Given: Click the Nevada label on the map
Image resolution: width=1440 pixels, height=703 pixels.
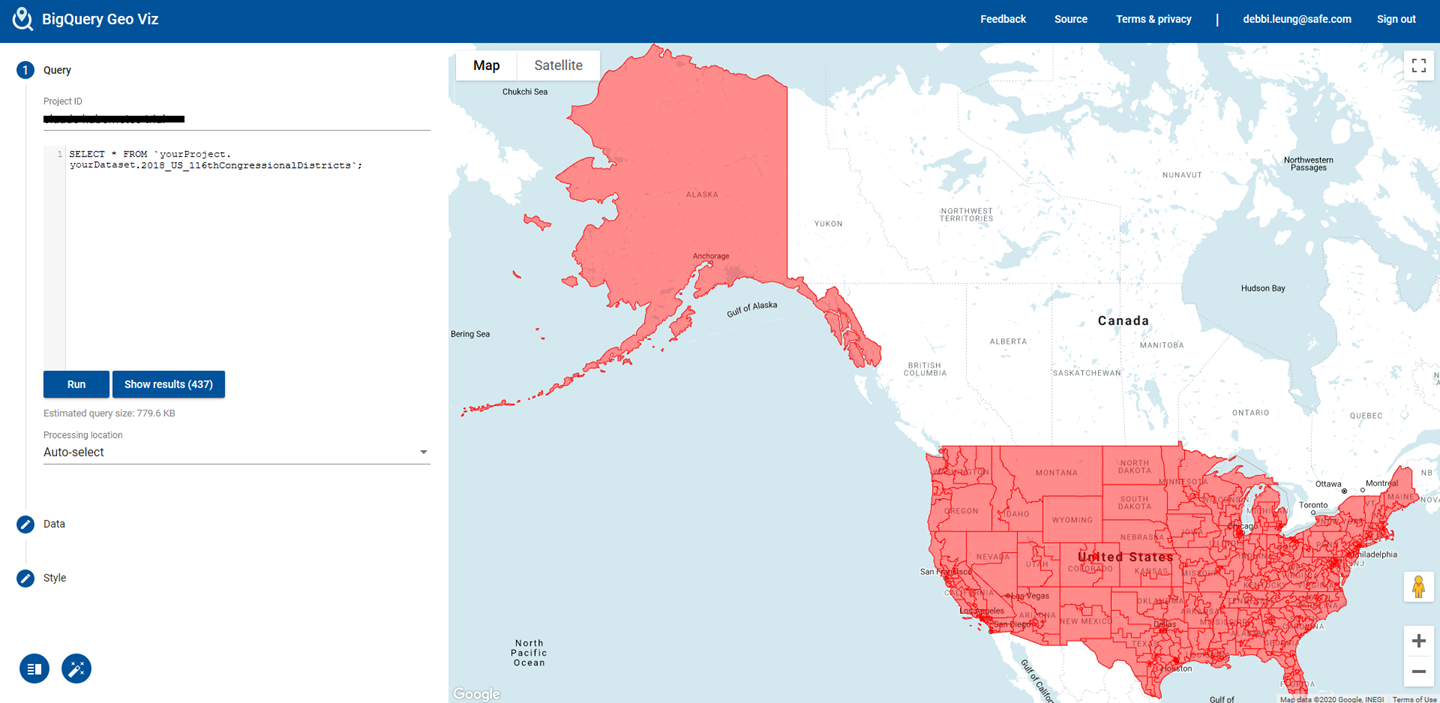Looking at the screenshot, I should (992, 557).
